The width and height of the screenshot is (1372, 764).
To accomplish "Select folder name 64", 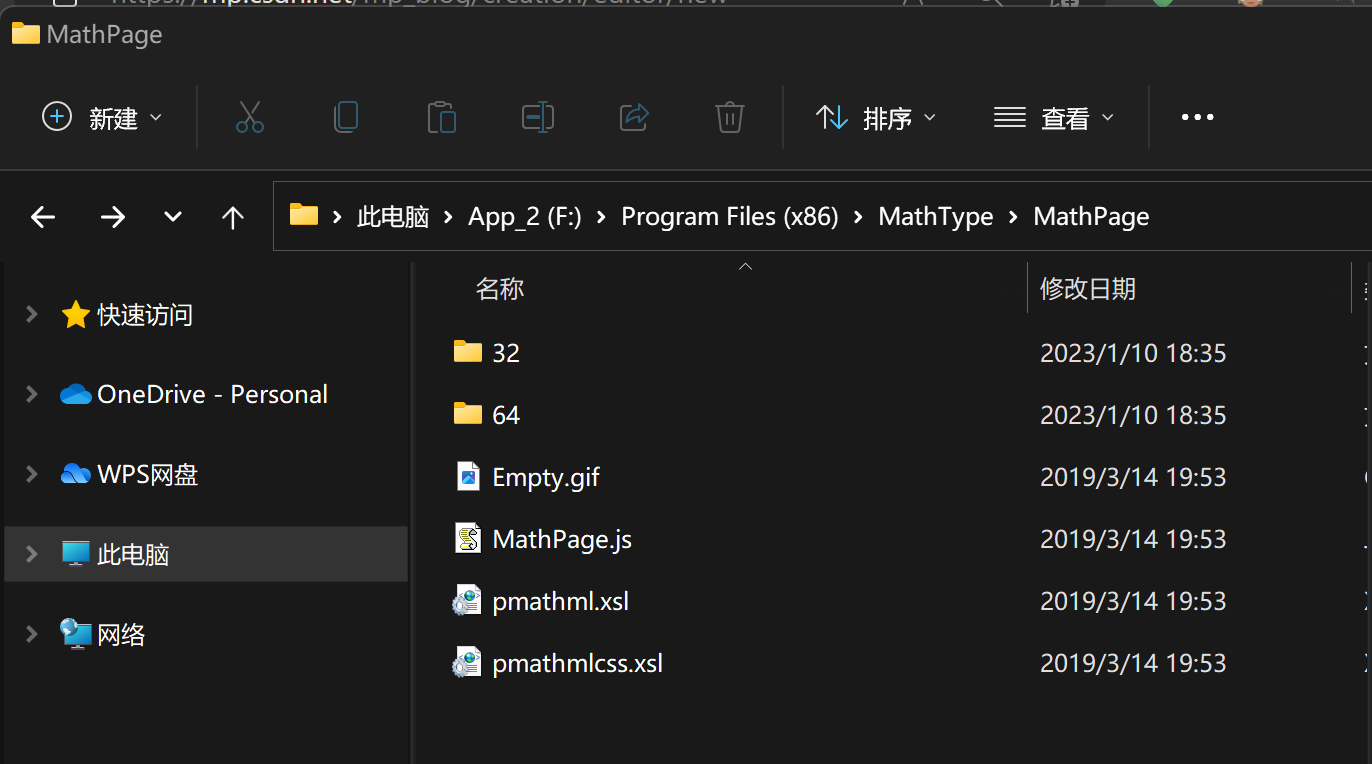I will tap(506, 414).
